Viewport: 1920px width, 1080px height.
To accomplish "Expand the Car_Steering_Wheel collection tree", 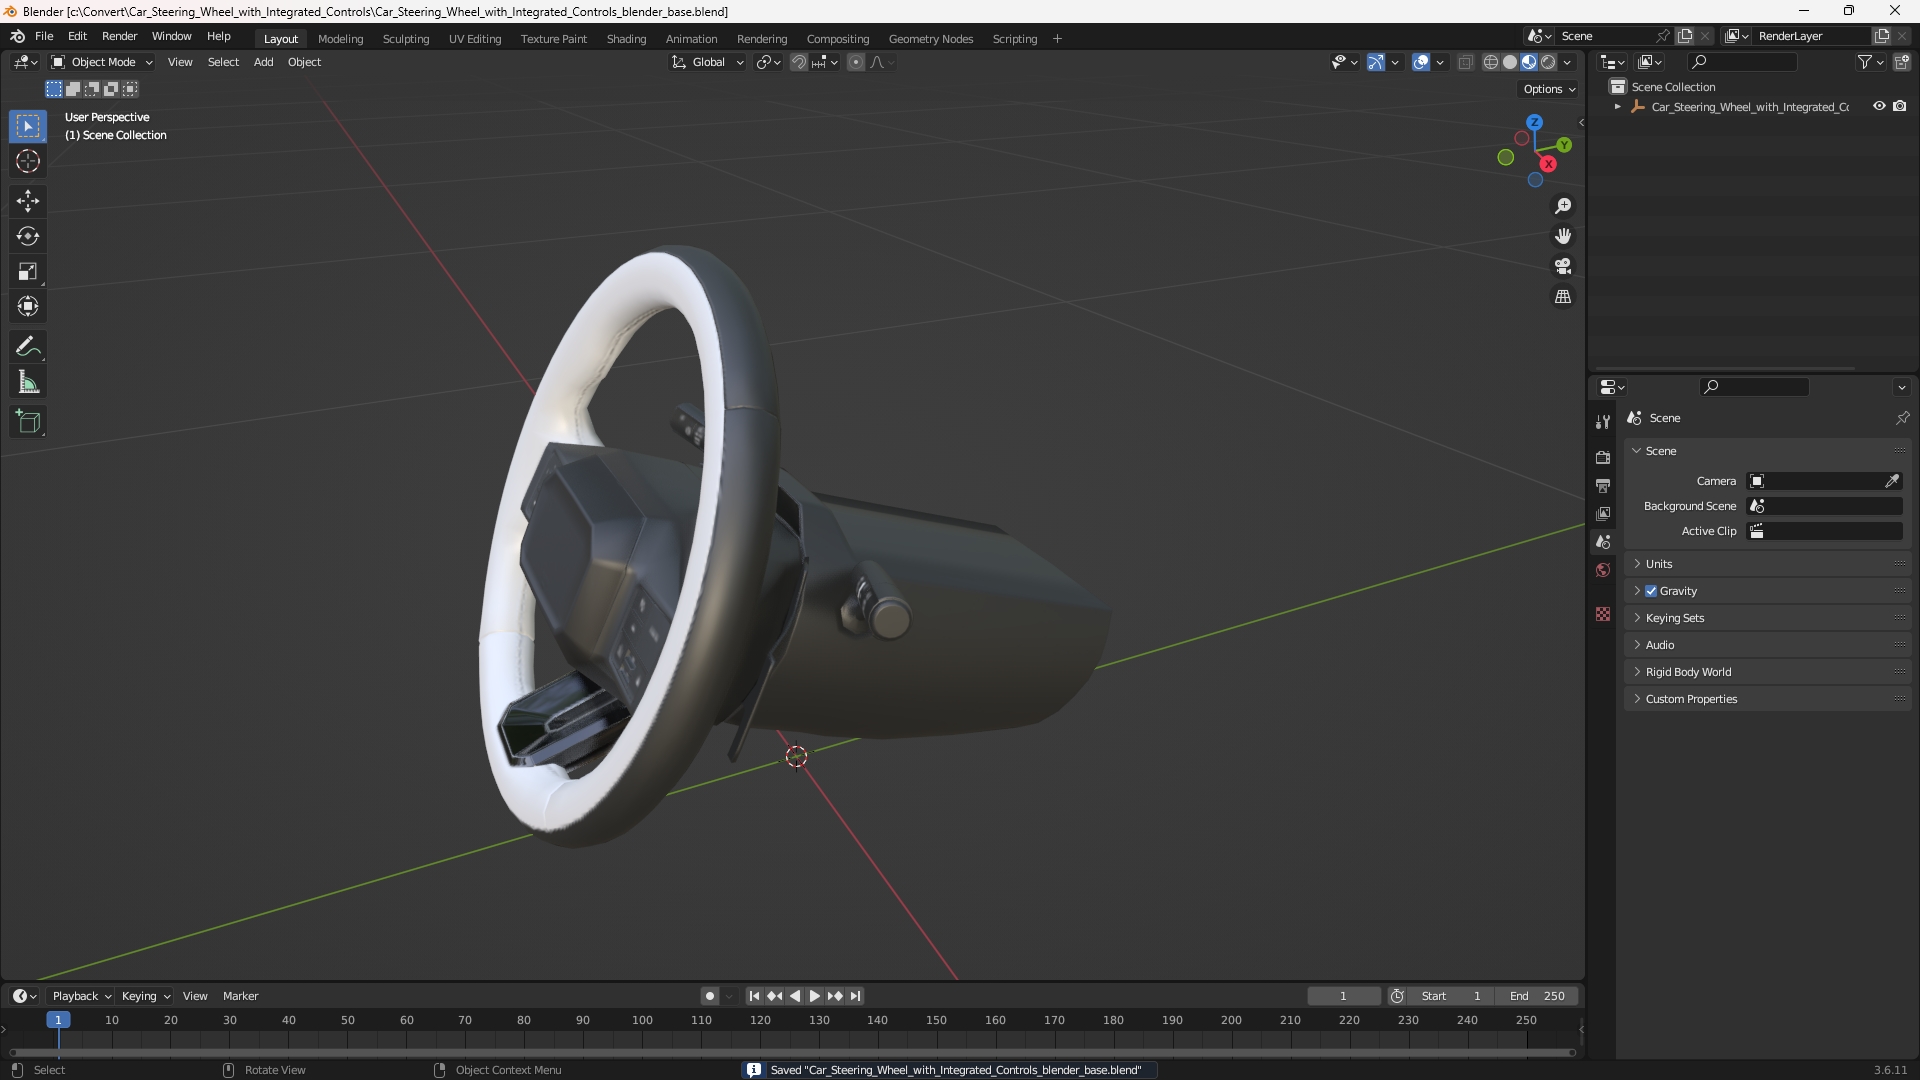I will 1618,107.
